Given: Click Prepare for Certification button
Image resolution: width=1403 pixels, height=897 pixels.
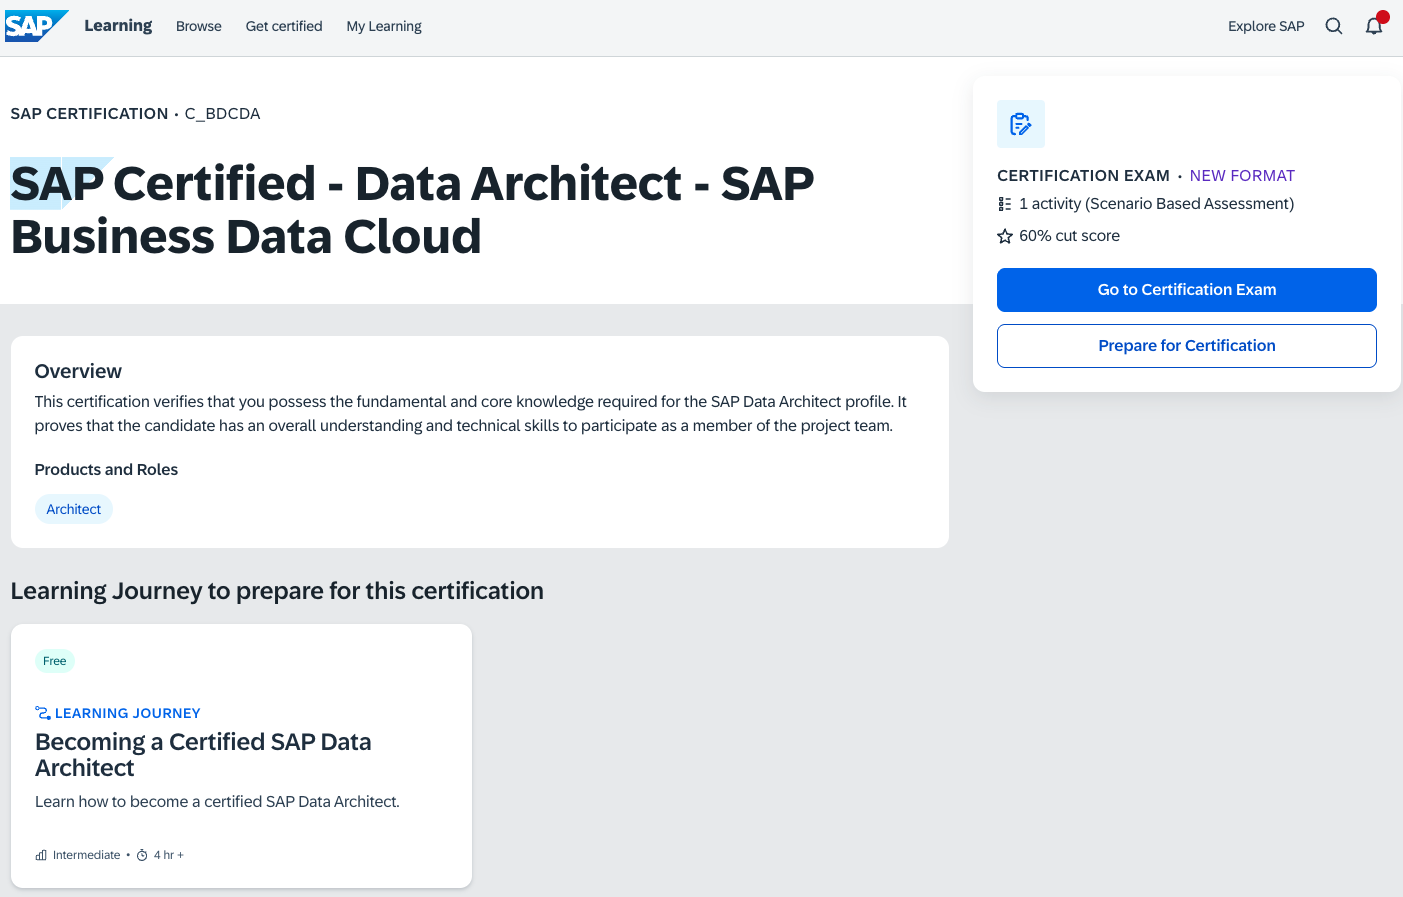Looking at the screenshot, I should [x=1187, y=346].
